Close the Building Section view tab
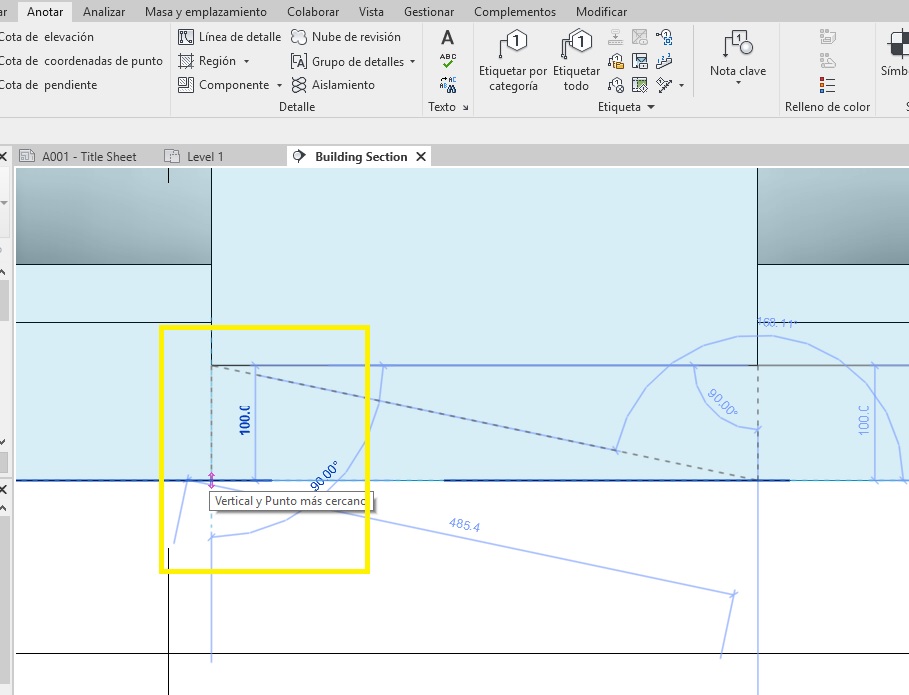 pyautogui.click(x=421, y=157)
